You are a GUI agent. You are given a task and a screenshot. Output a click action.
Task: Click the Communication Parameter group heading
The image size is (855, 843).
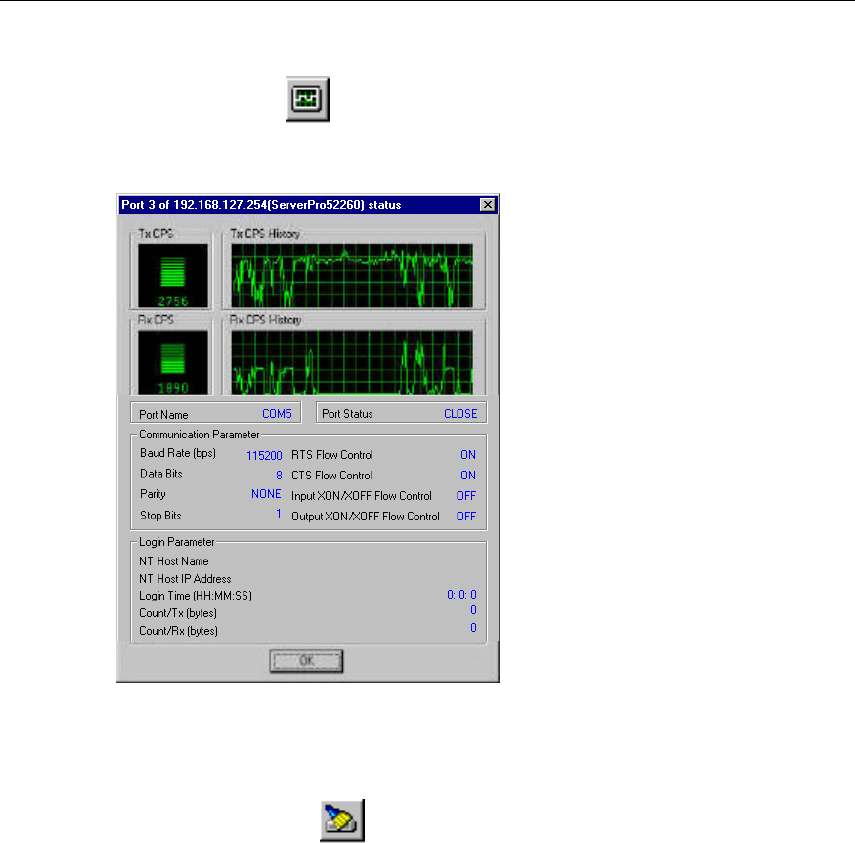tap(199, 435)
